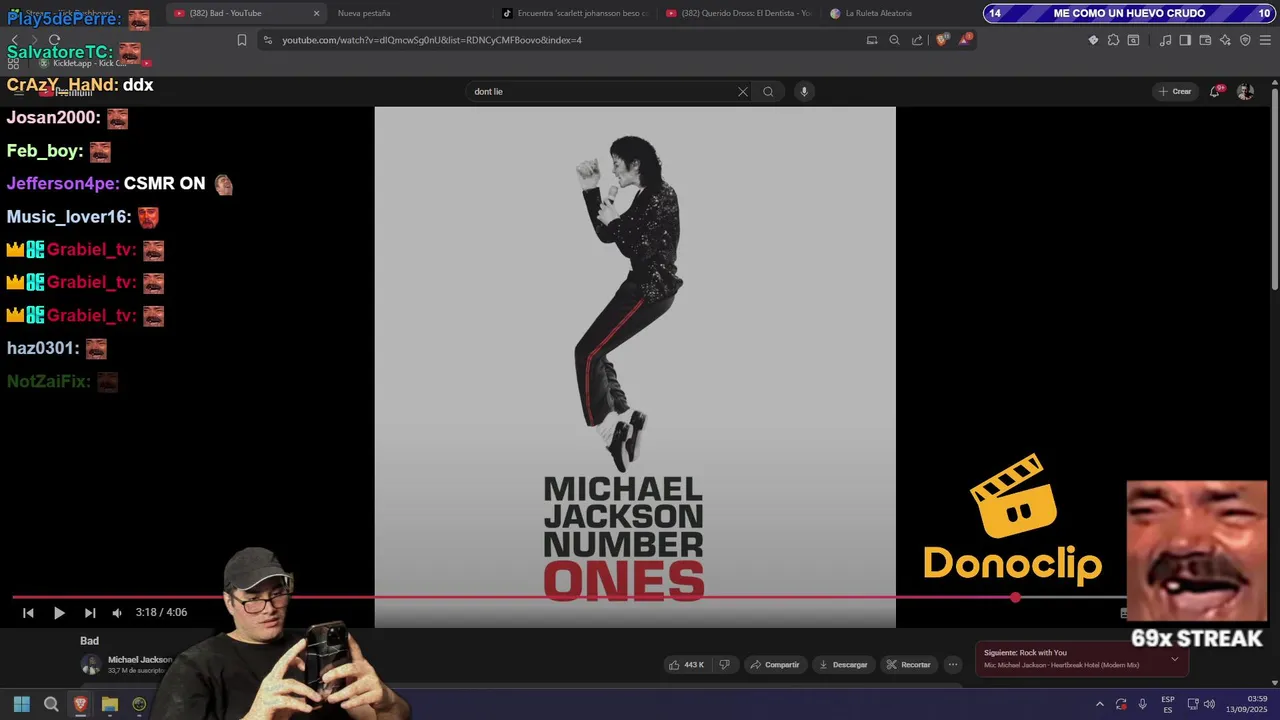Focus the 'dont lie' search field
Screen dimensions: 1280x720
tap(600, 91)
